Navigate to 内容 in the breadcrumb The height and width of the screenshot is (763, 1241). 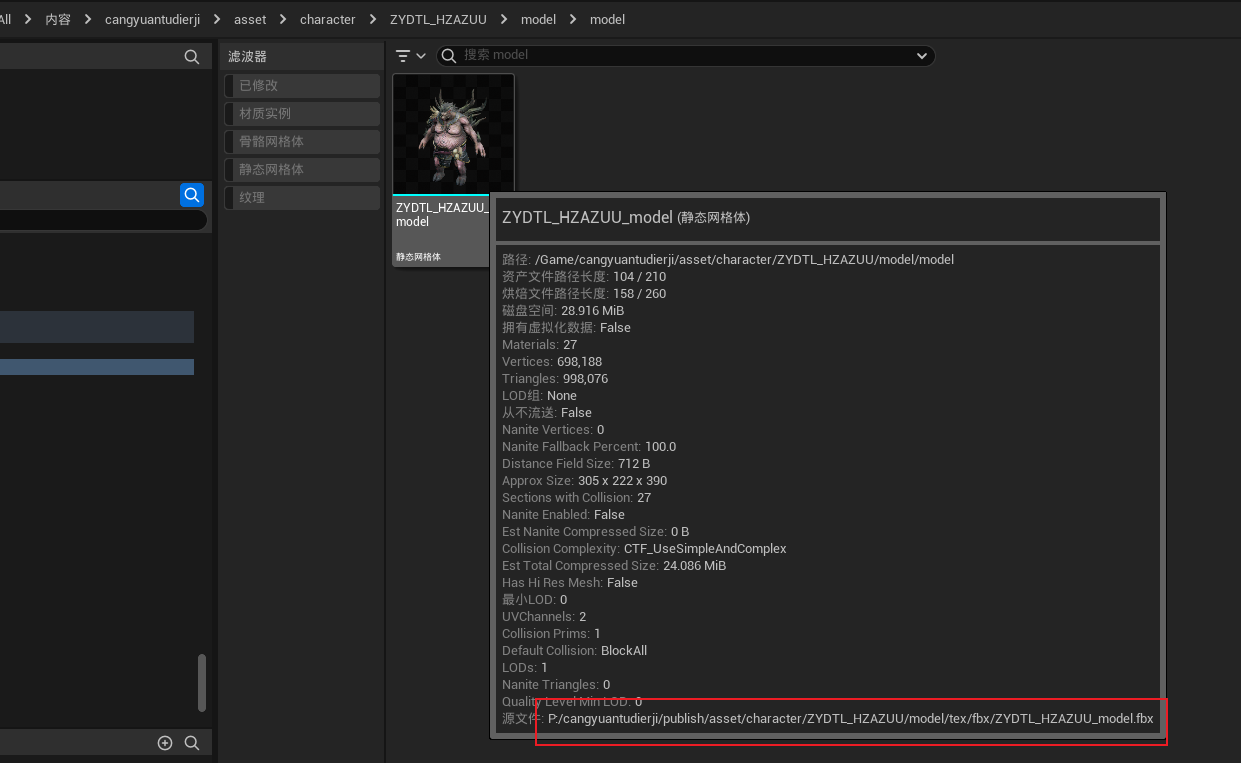tap(58, 19)
